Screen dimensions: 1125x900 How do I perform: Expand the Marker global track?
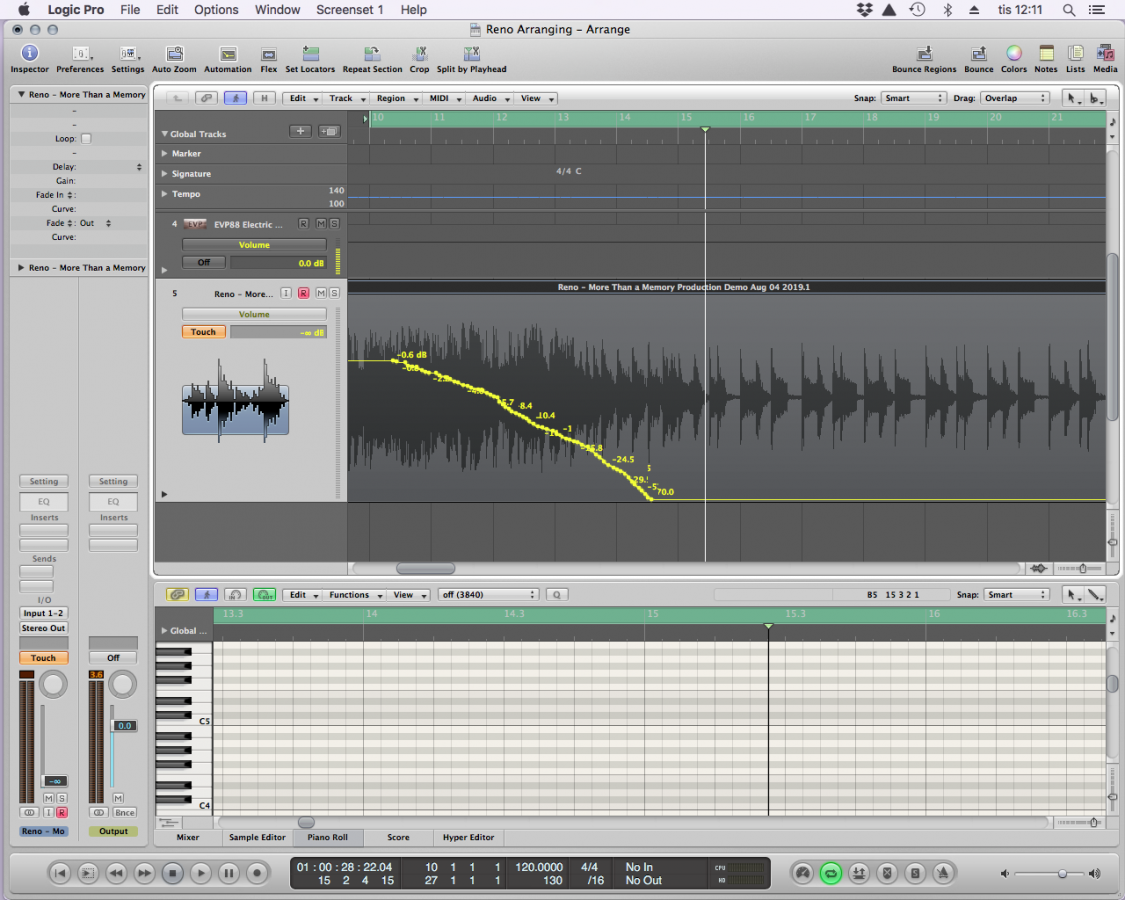pos(165,154)
